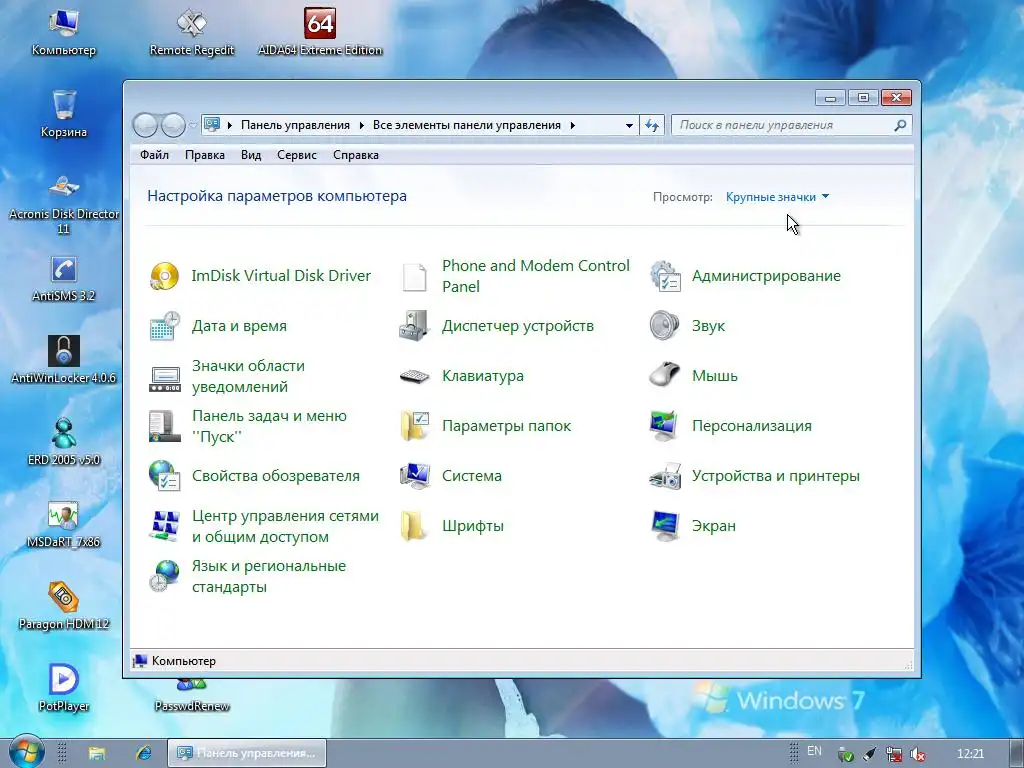
Task: Select the PotPlayer desktop icon
Action: [x=64, y=679]
